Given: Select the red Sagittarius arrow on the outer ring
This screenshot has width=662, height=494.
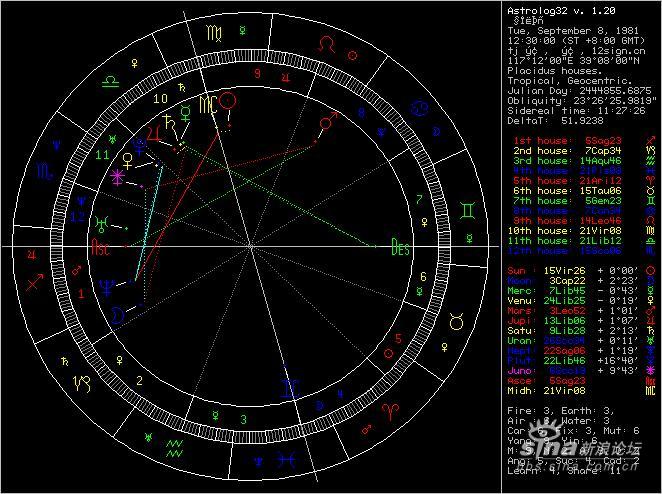Looking at the screenshot, I should 35,282.
